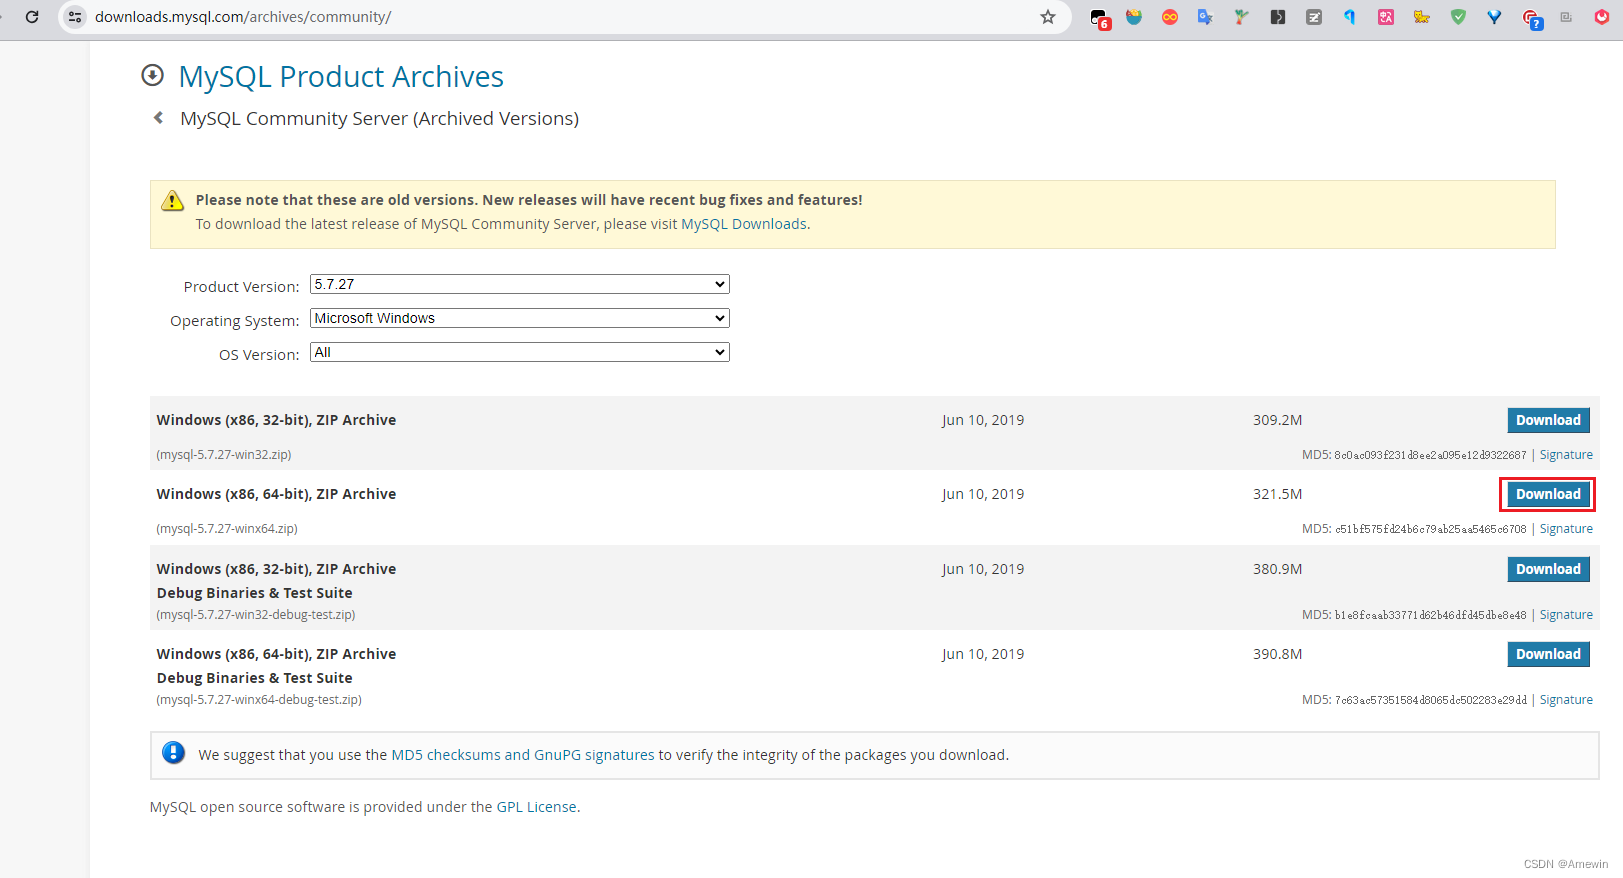Open the OS Version dropdown
Screen dimensions: 1623x878
coord(520,352)
